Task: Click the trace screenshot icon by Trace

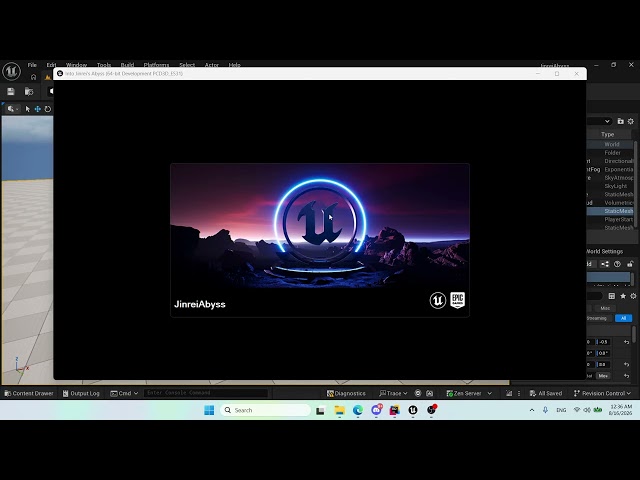Action: (429, 393)
